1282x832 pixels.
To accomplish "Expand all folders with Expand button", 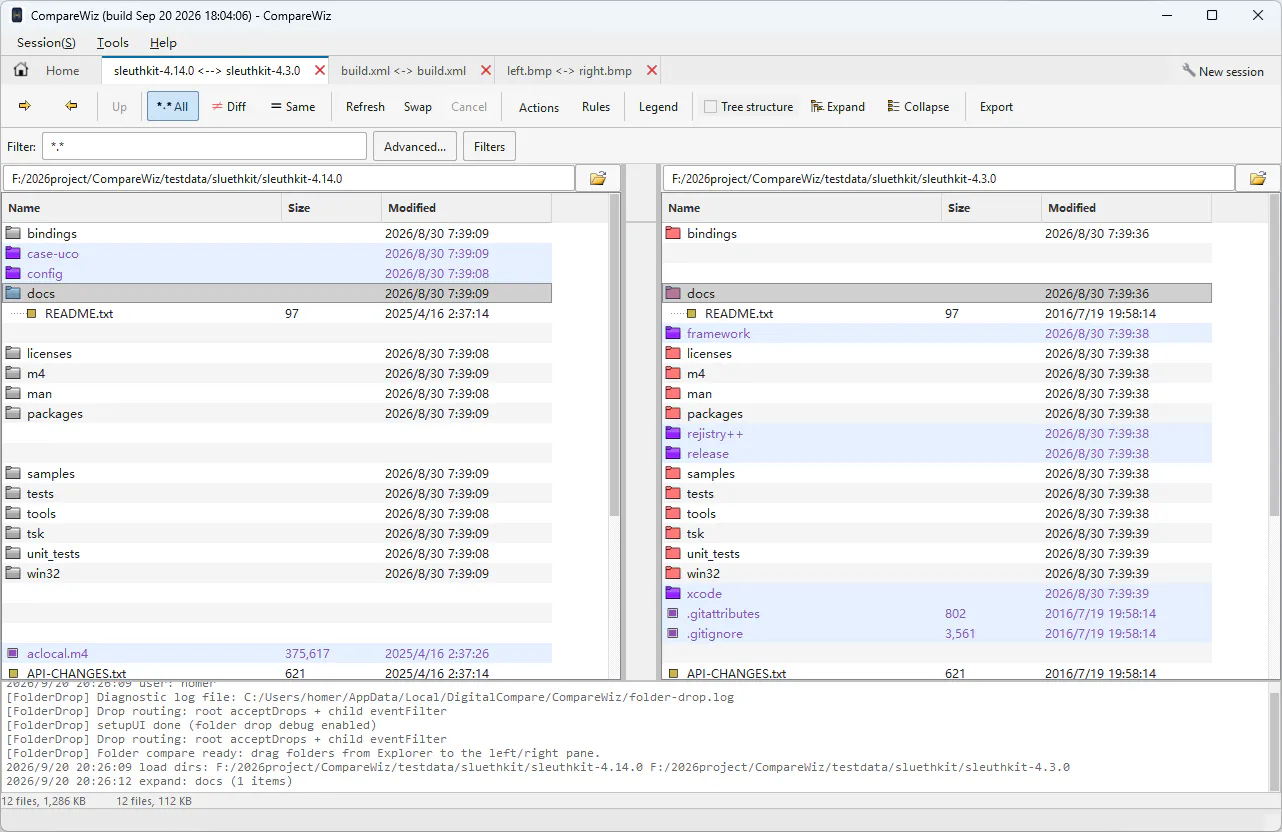I will tap(838, 106).
